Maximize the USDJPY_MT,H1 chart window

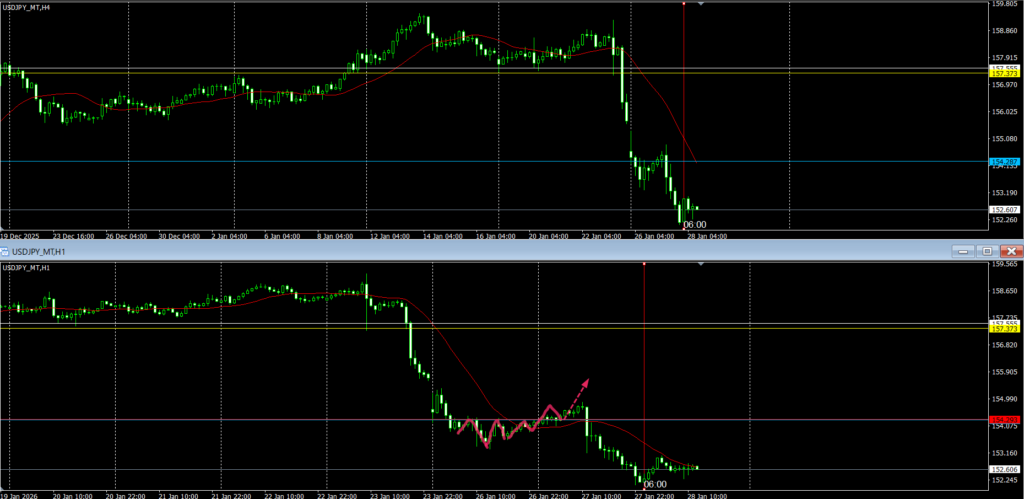[x=987, y=251]
